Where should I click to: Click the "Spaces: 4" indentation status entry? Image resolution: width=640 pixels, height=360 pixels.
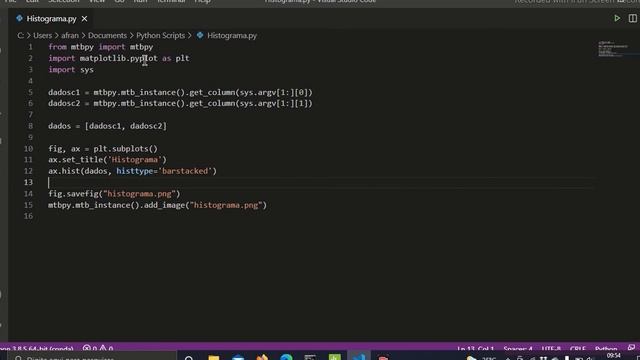pyautogui.click(x=518, y=349)
